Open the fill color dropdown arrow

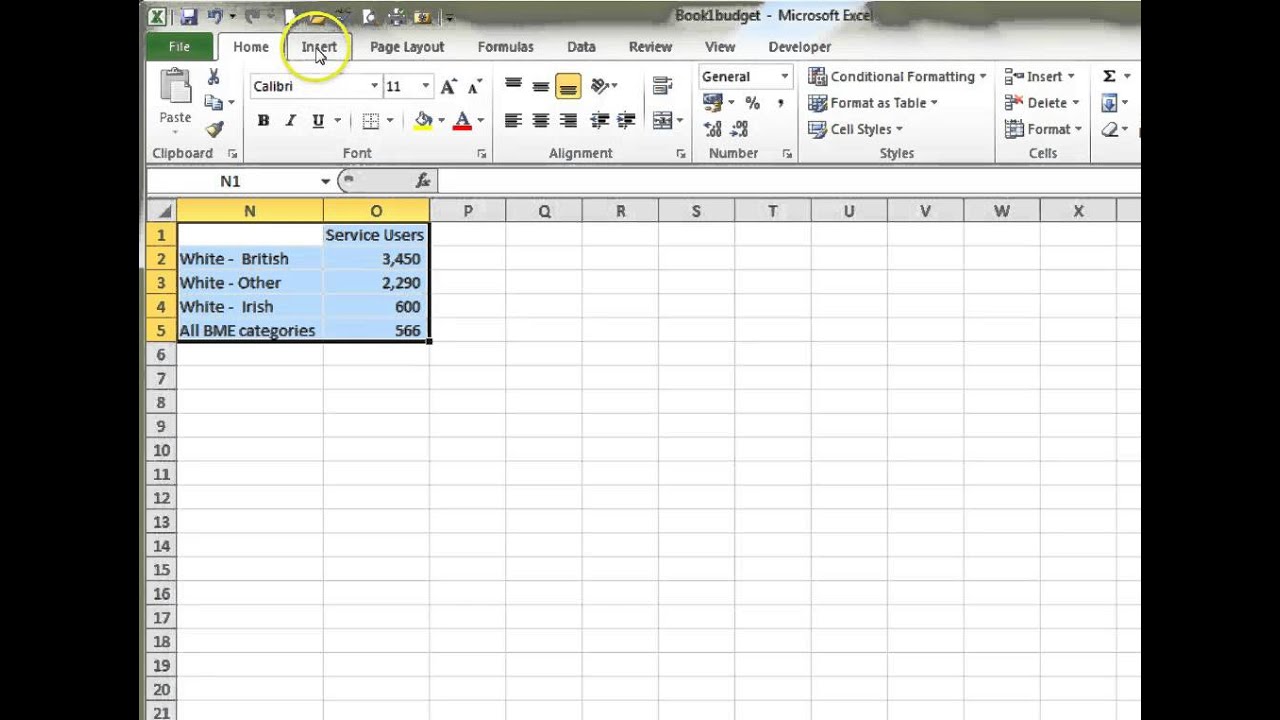(441, 121)
